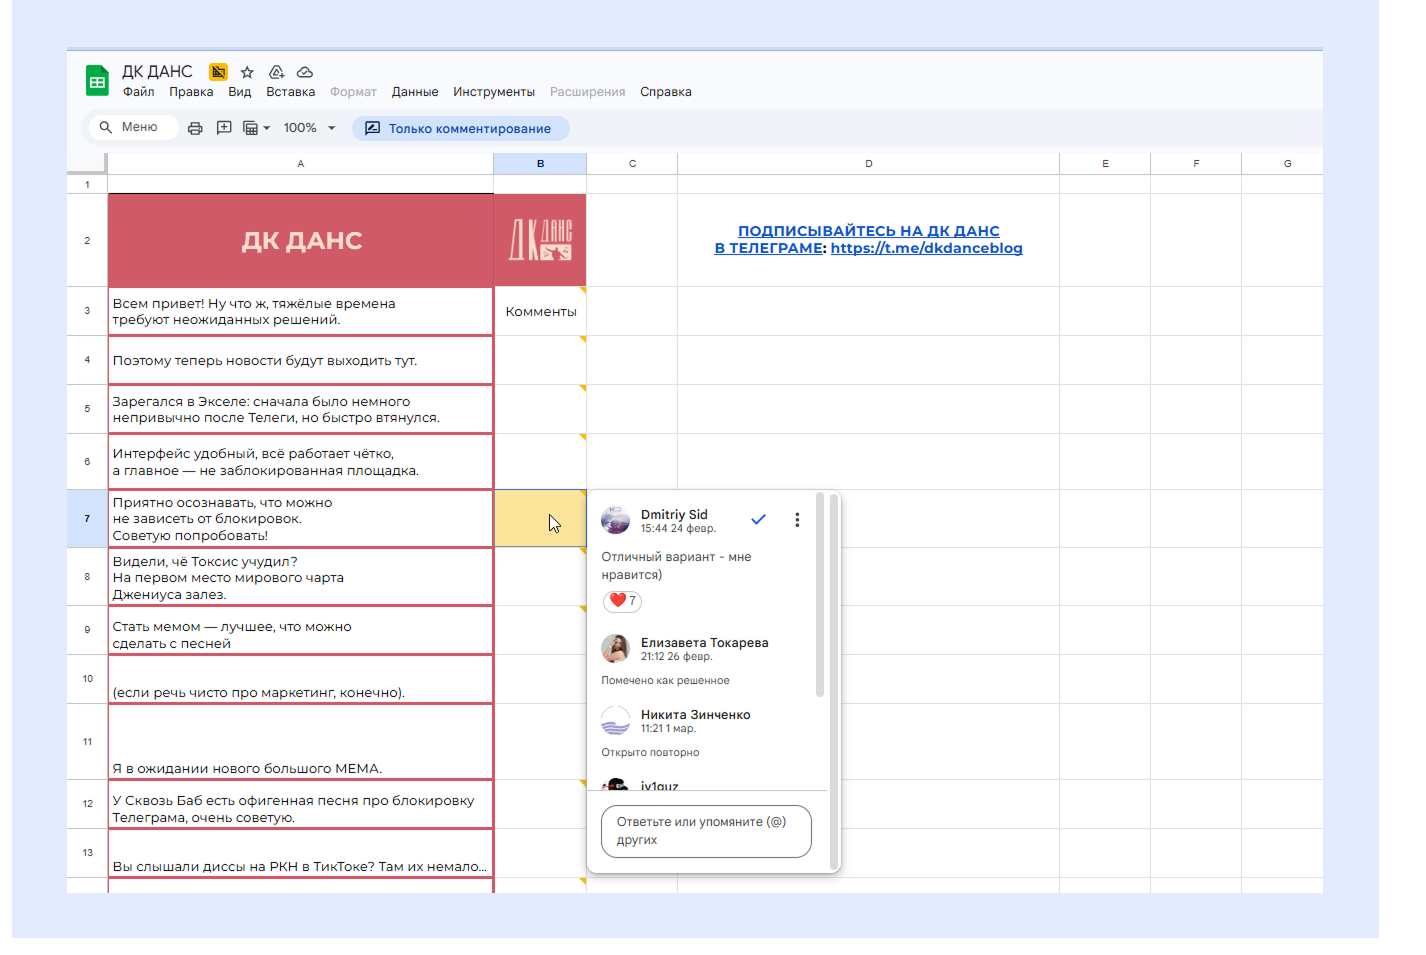Select the cell starting with Видели, чё Токсис учудил?
The image size is (1426, 955).
tap(300, 577)
